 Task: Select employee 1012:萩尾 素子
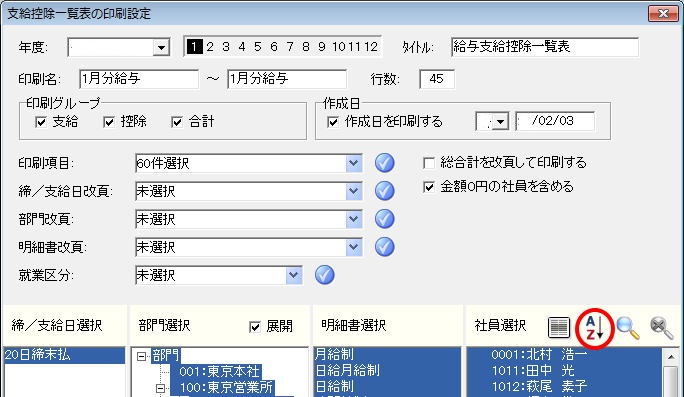[564, 387]
